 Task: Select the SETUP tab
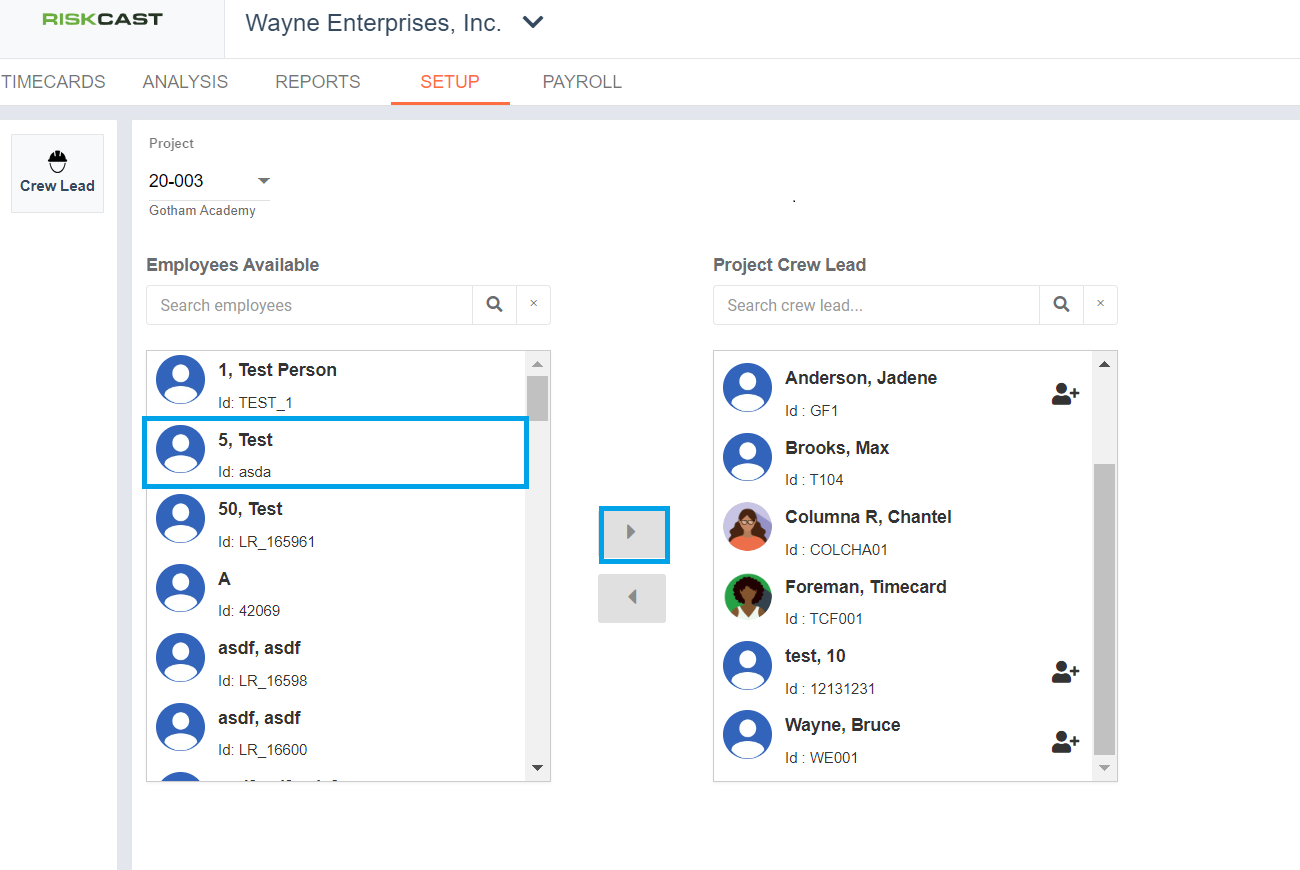click(450, 82)
